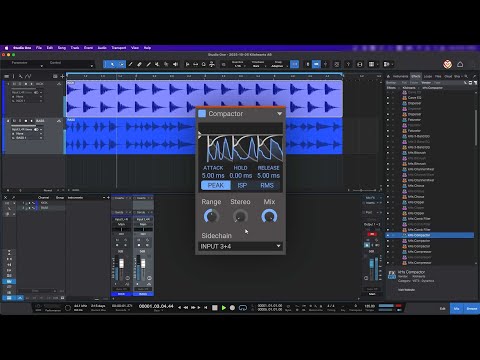This screenshot has height=360, width=480.
Task: Open the Help menu
Action: click(x=147, y=48)
